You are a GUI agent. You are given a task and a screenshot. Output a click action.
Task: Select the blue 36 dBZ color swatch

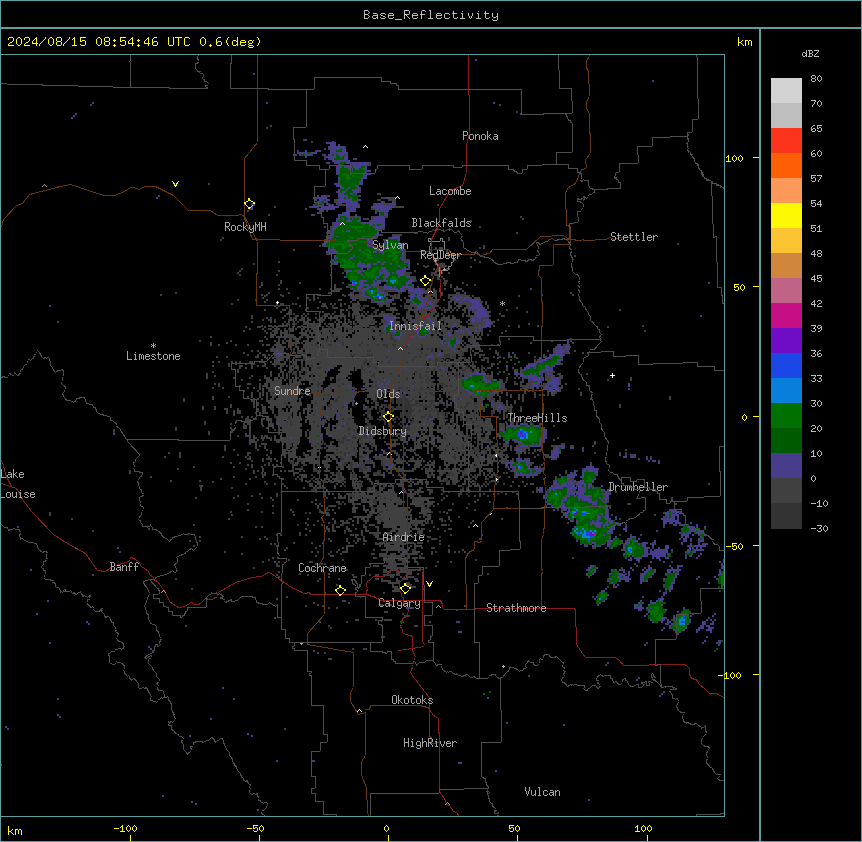point(786,365)
